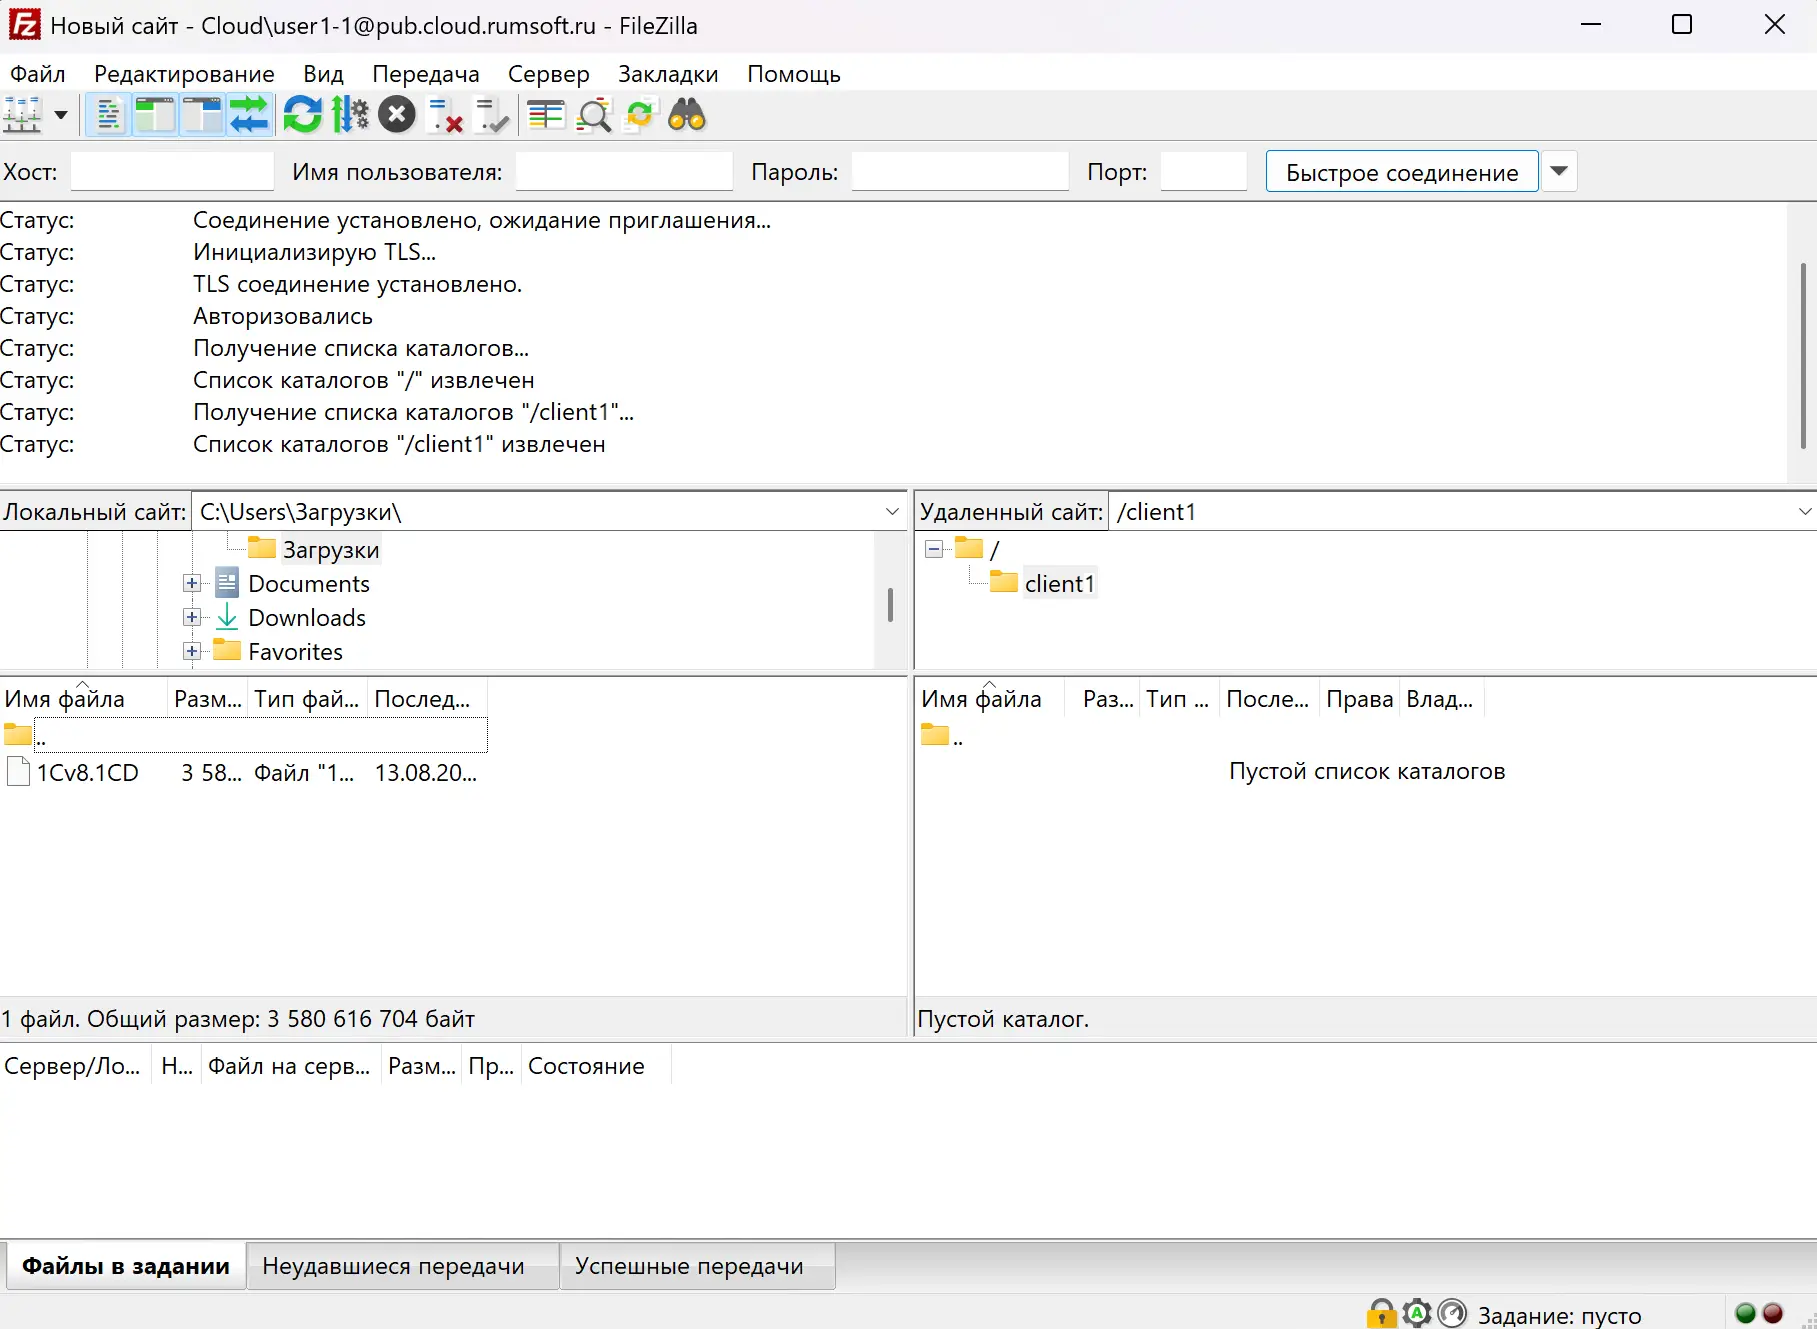Open local site path dropdown
This screenshot has width=1817, height=1329.
pos(892,511)
